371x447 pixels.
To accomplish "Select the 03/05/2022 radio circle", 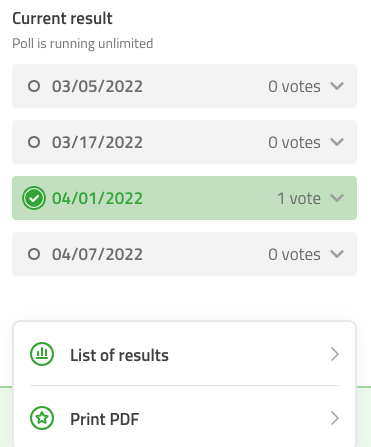I will tap(34, 86).
